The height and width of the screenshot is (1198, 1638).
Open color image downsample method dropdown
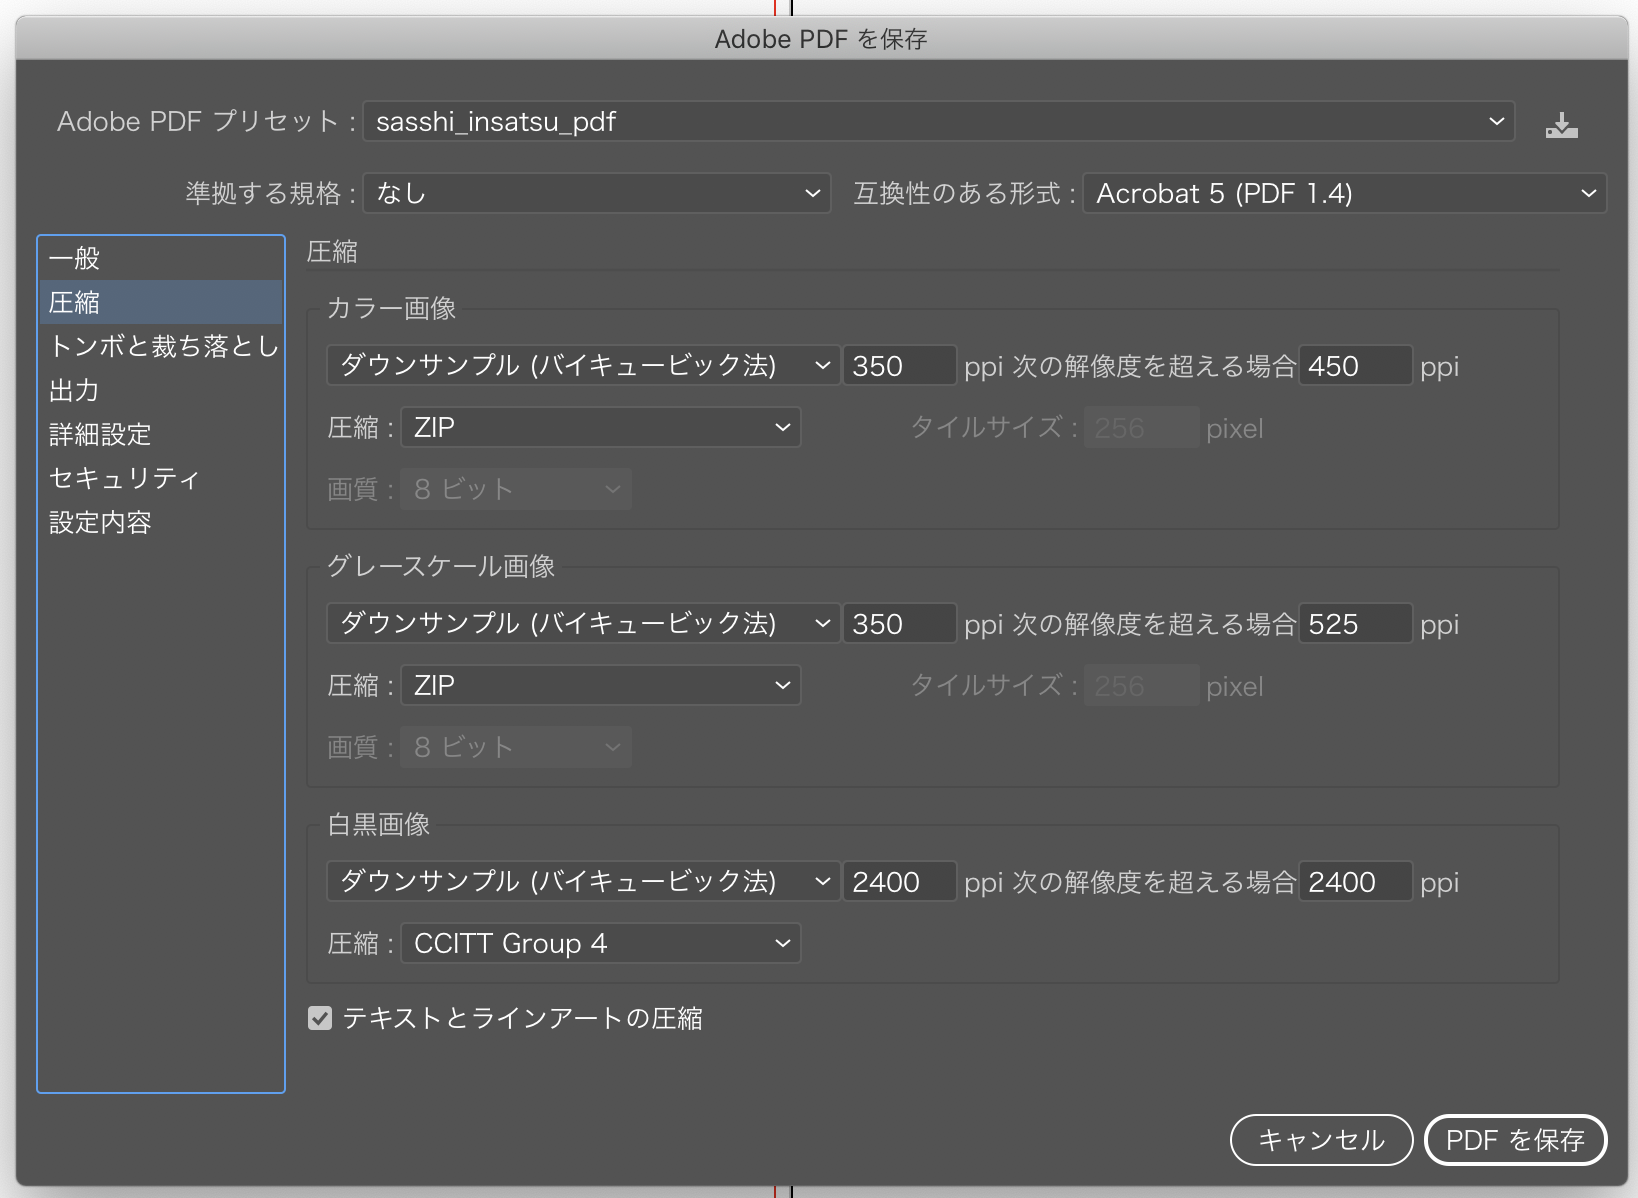pyautogui.click(x=583, y=365)
